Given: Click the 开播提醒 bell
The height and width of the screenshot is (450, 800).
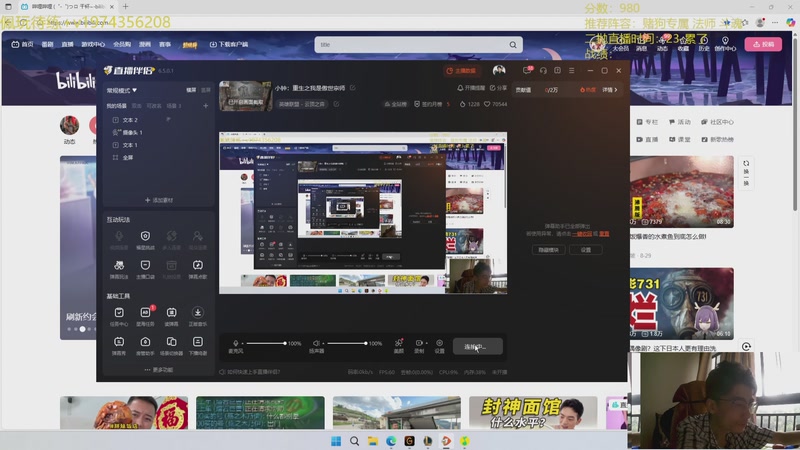Looking at the screenshot, I should [460, 88].
